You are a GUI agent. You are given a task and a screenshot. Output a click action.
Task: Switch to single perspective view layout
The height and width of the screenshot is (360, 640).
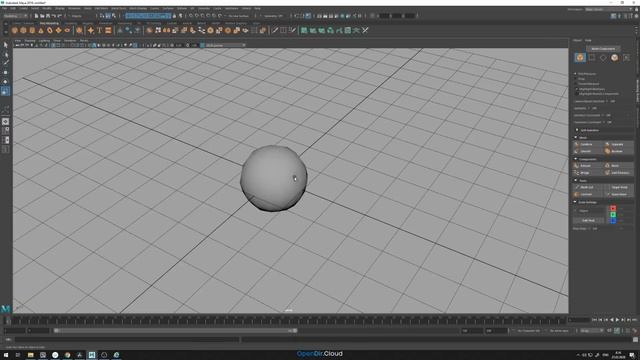coord(5,122)
